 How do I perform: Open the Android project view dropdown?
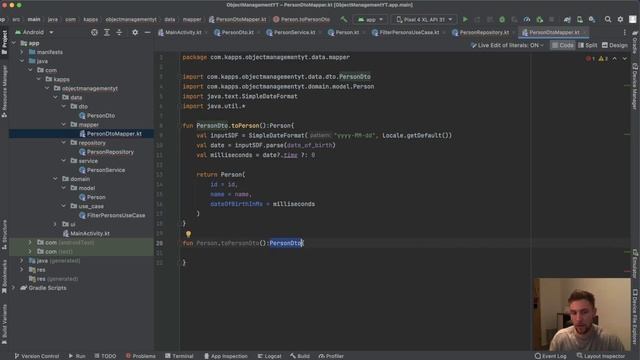click(34, 32)
